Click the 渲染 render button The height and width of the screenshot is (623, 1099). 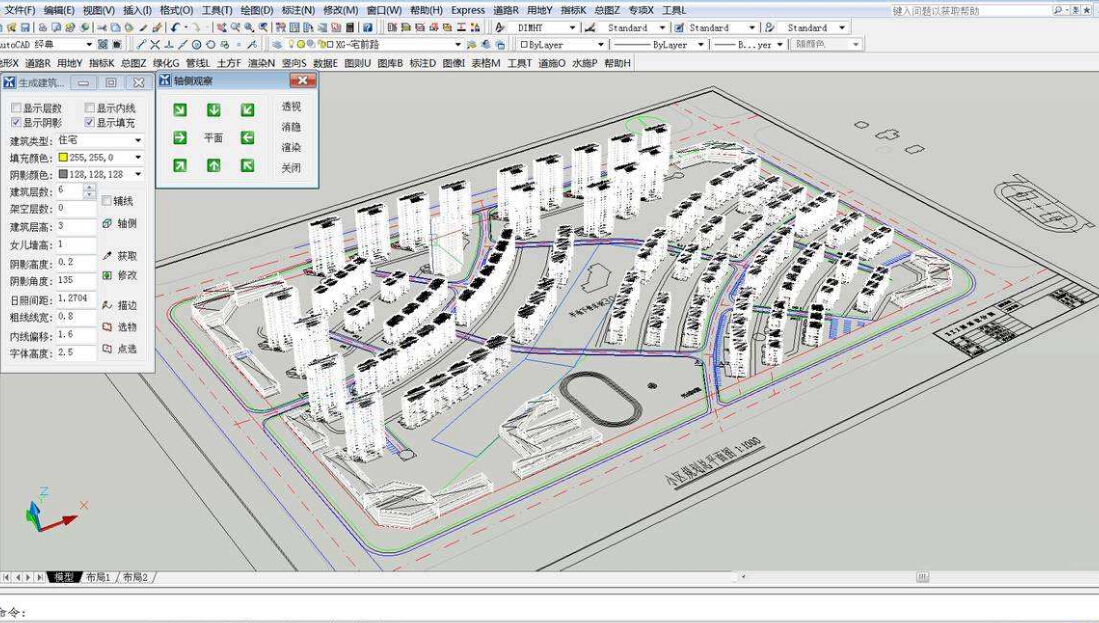[x=291, y=147]
